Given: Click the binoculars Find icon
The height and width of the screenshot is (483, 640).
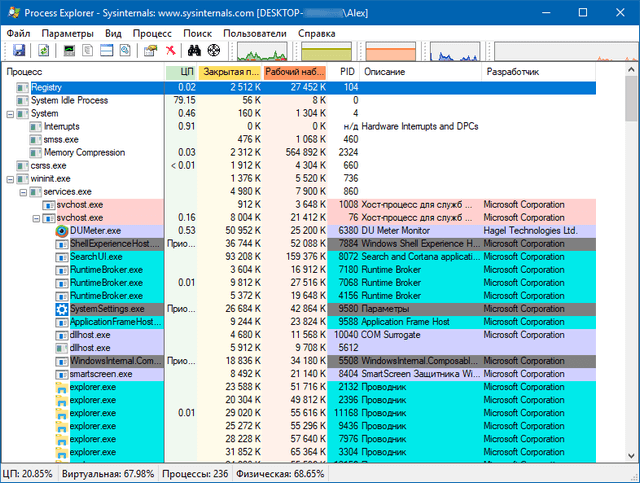Looking at the screenshot, I should tap(196, 50).
